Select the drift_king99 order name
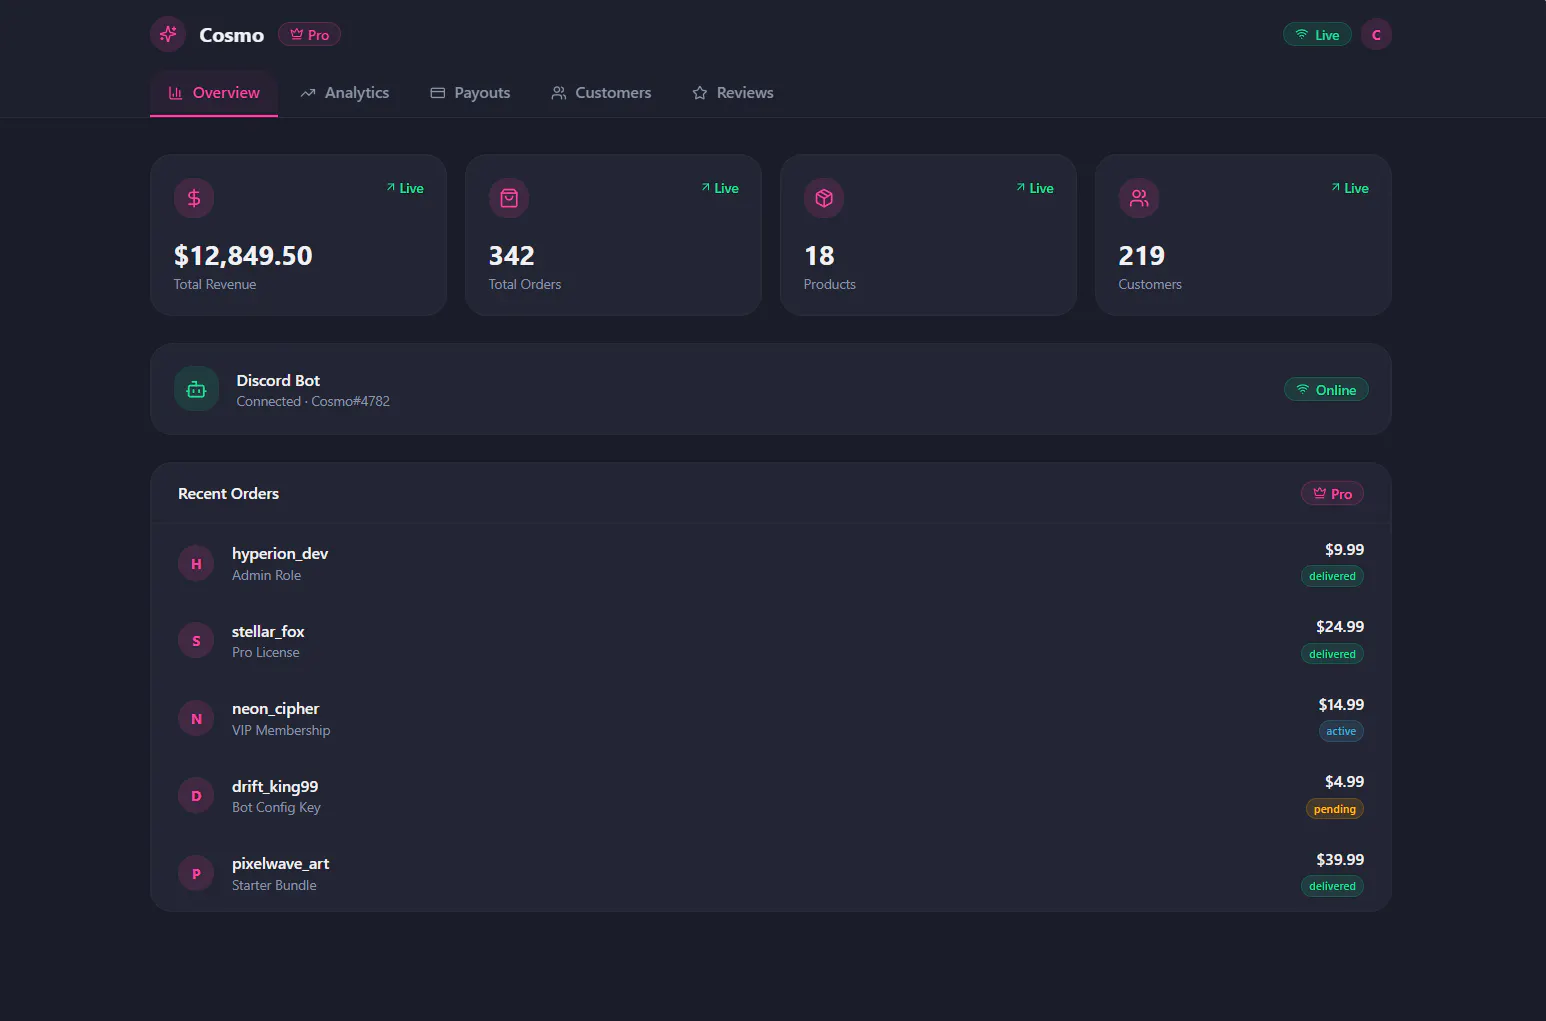Viewport: 1546px width, 1021px height. click(x=275, y=787)
